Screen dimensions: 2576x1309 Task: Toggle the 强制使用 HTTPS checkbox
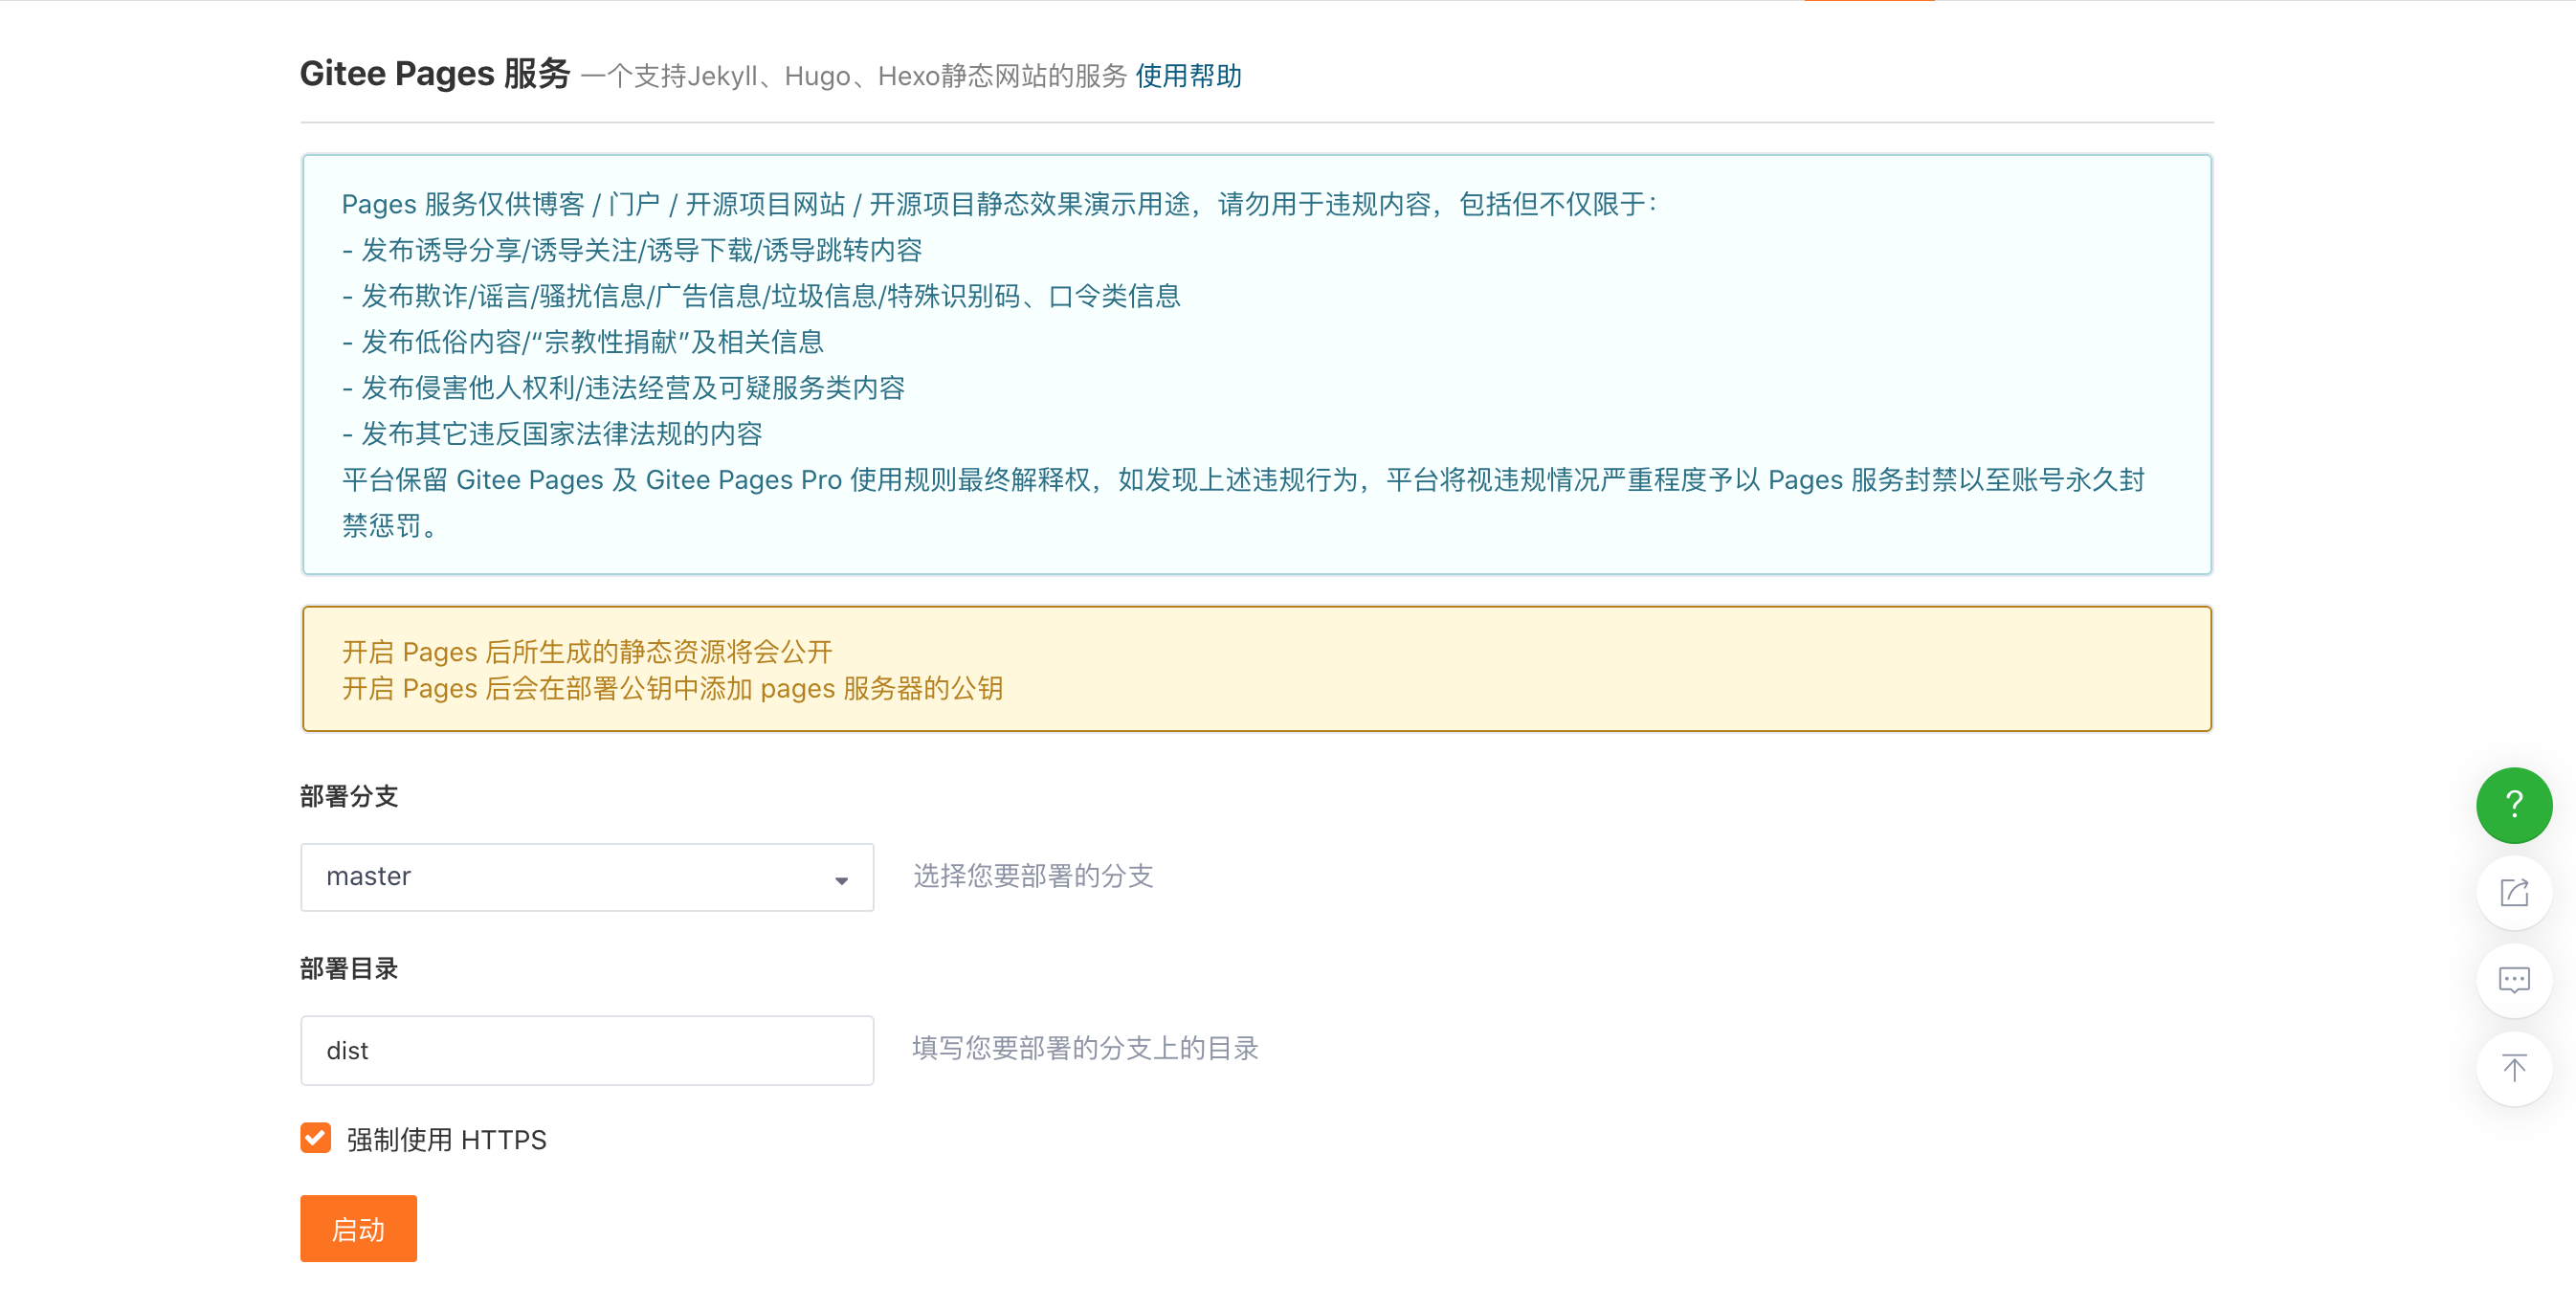point(315,1138)
